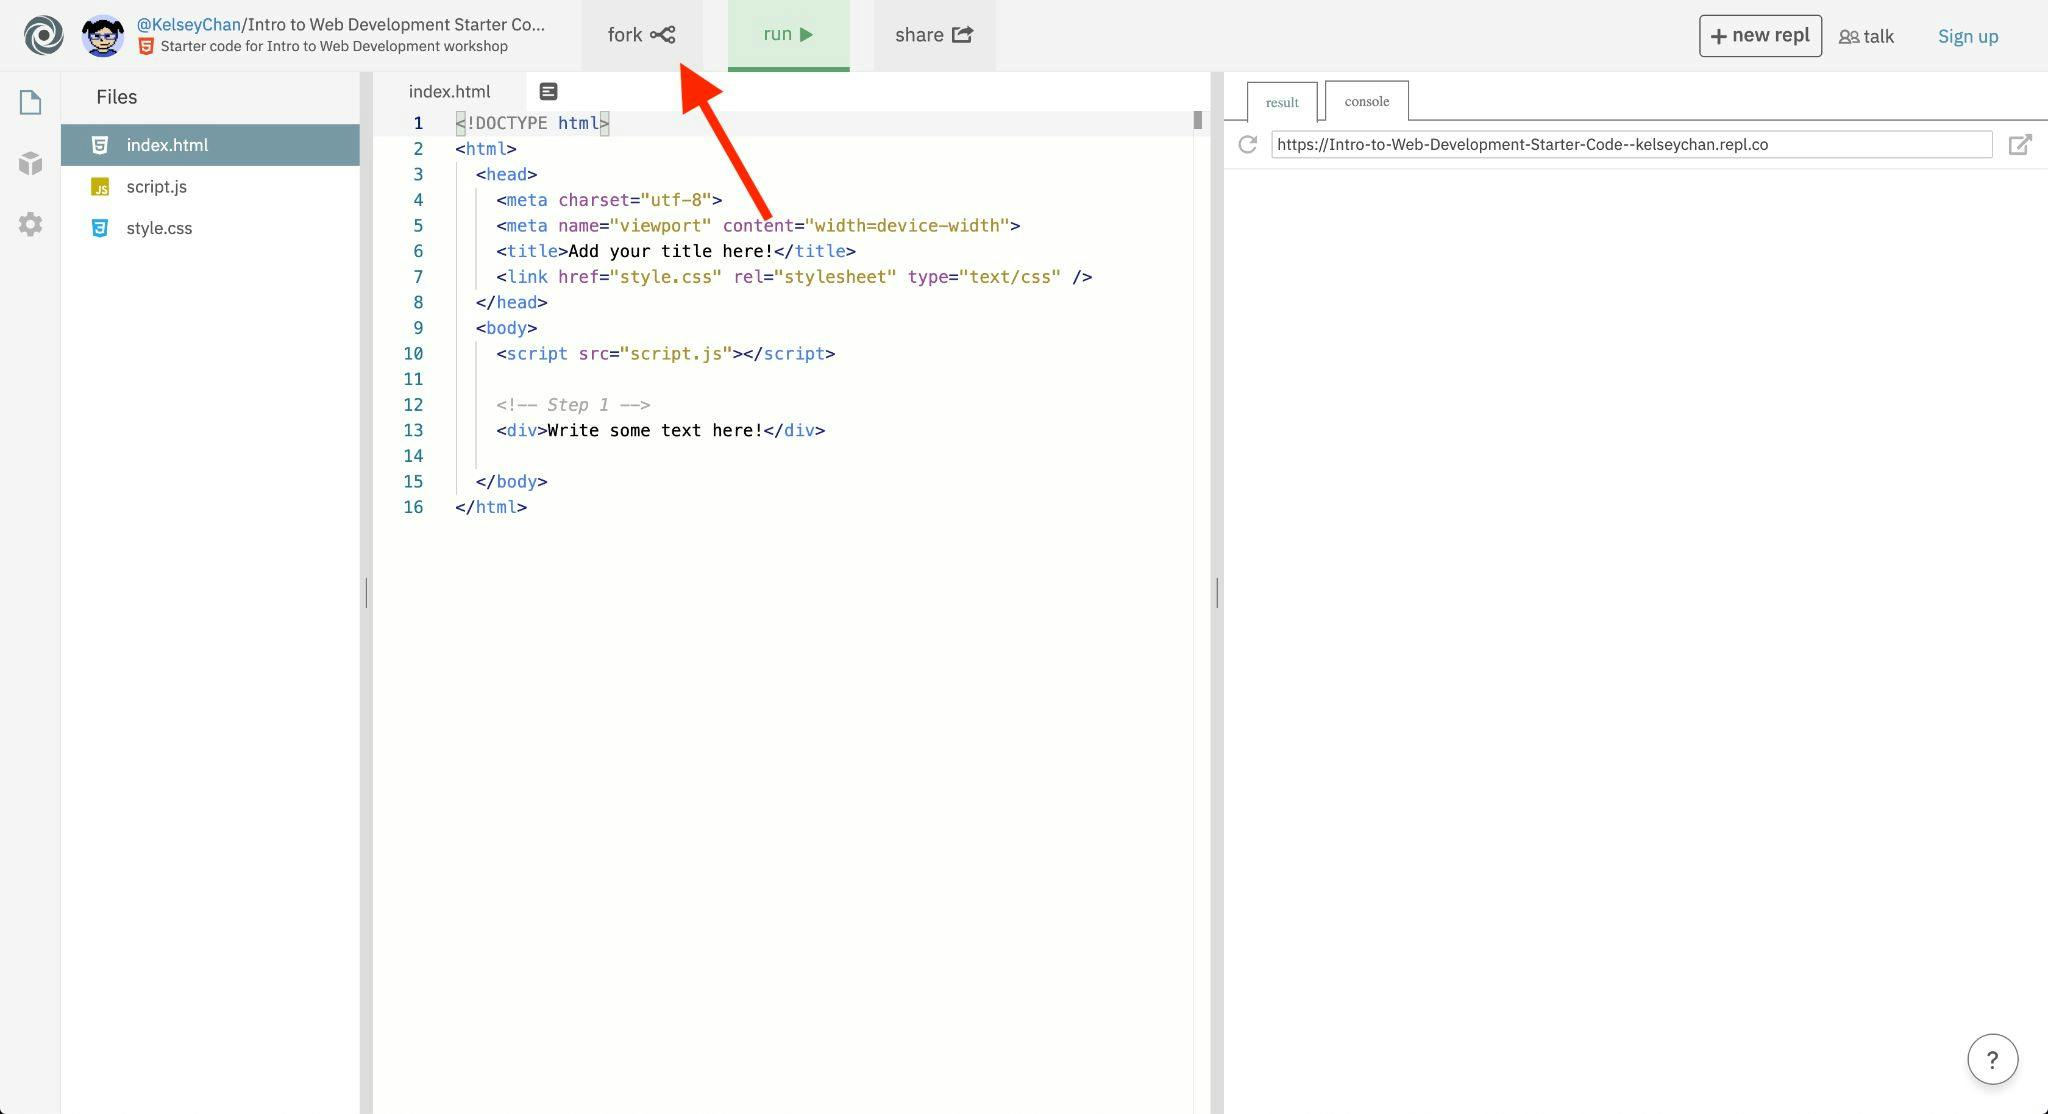Viewport: 2048px width, 1114px height.
Task: Open the Packages cube icon in sidebar
Action: (x=30, y=163)
